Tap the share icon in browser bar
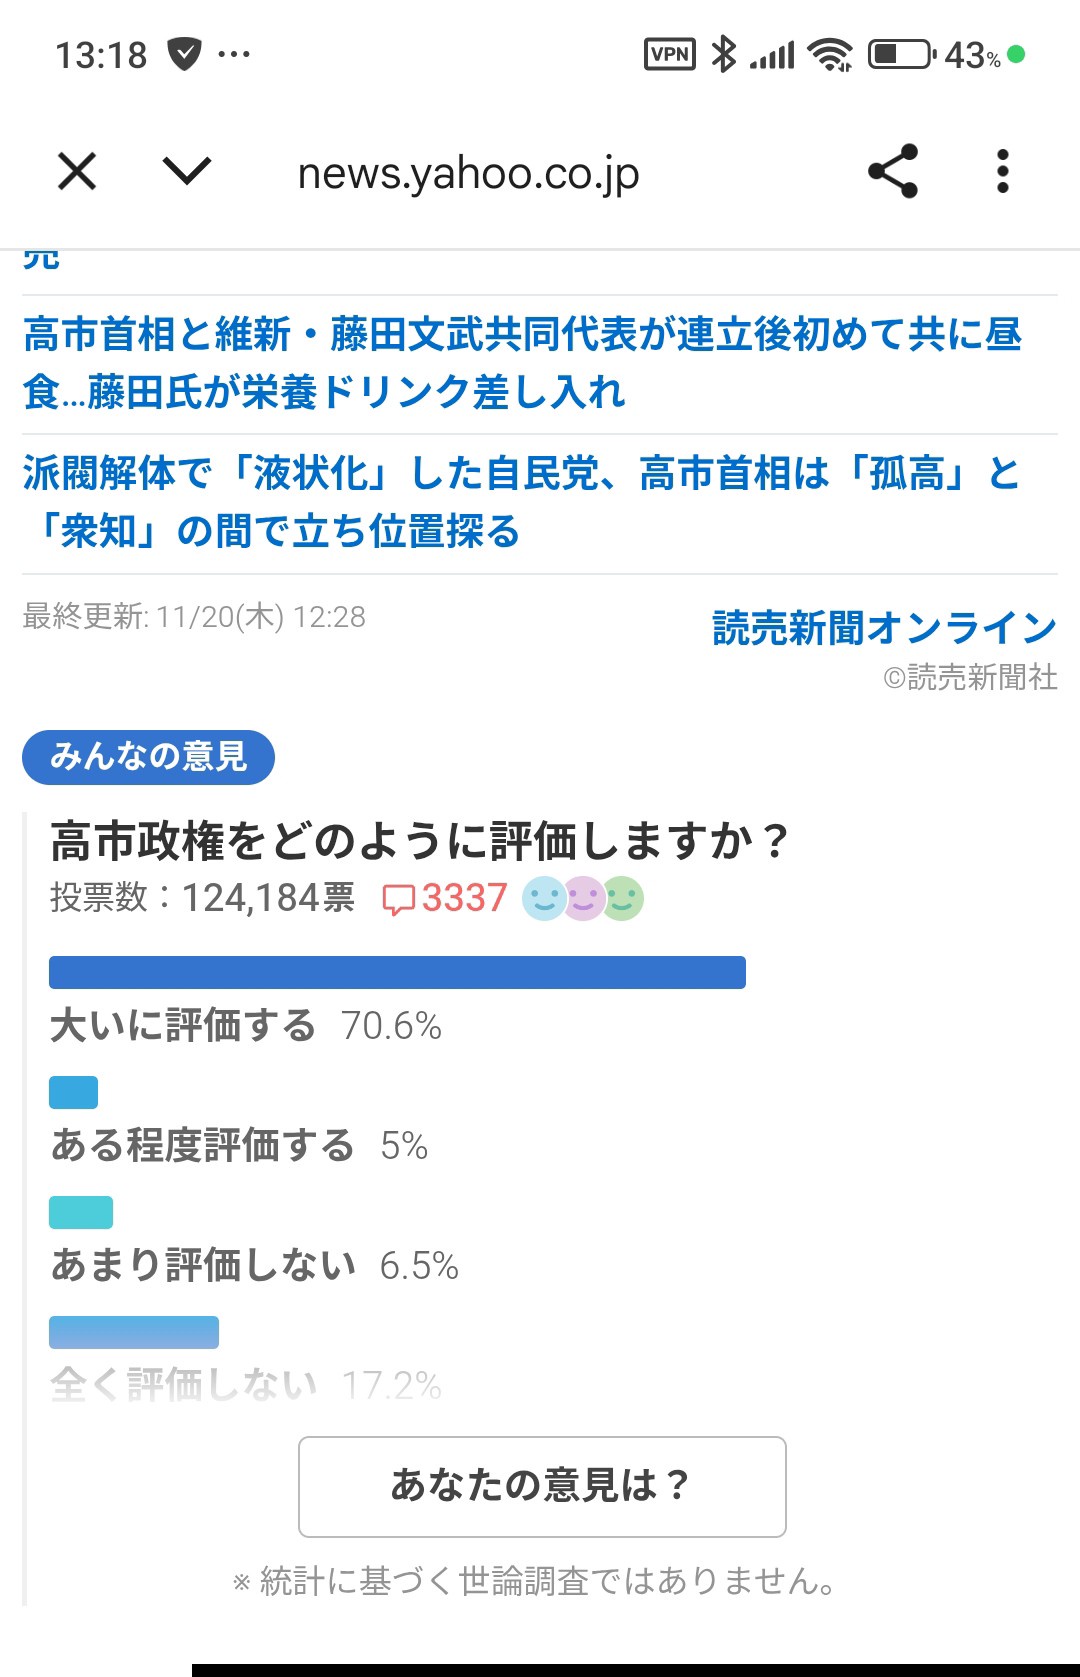This screenshot has height=1677, width=1080. click(x=893, y=171)
